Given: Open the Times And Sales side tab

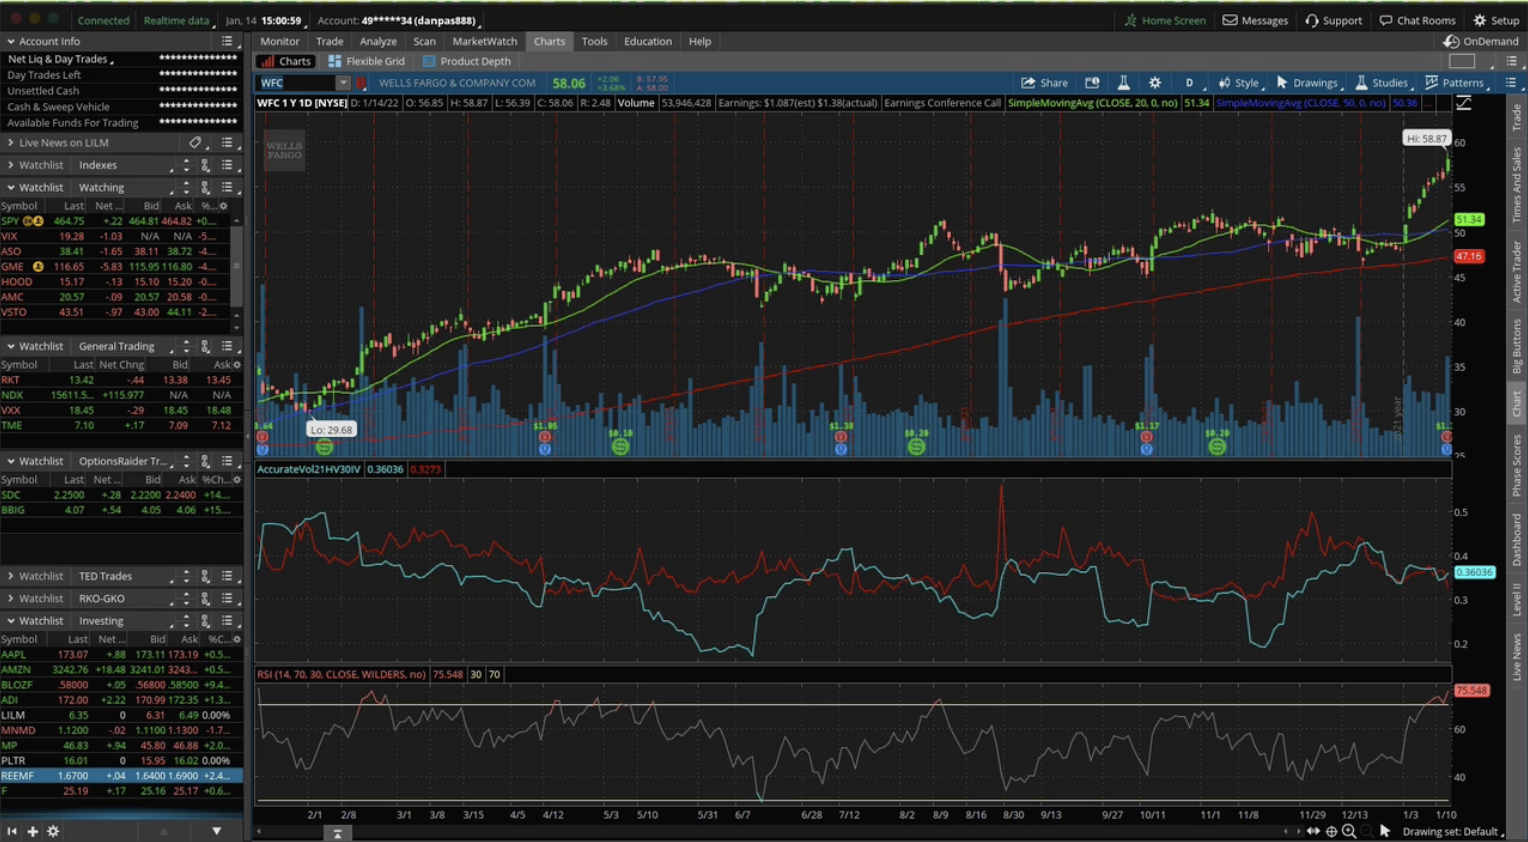Looking at the screenshot, I should 1516,185.
